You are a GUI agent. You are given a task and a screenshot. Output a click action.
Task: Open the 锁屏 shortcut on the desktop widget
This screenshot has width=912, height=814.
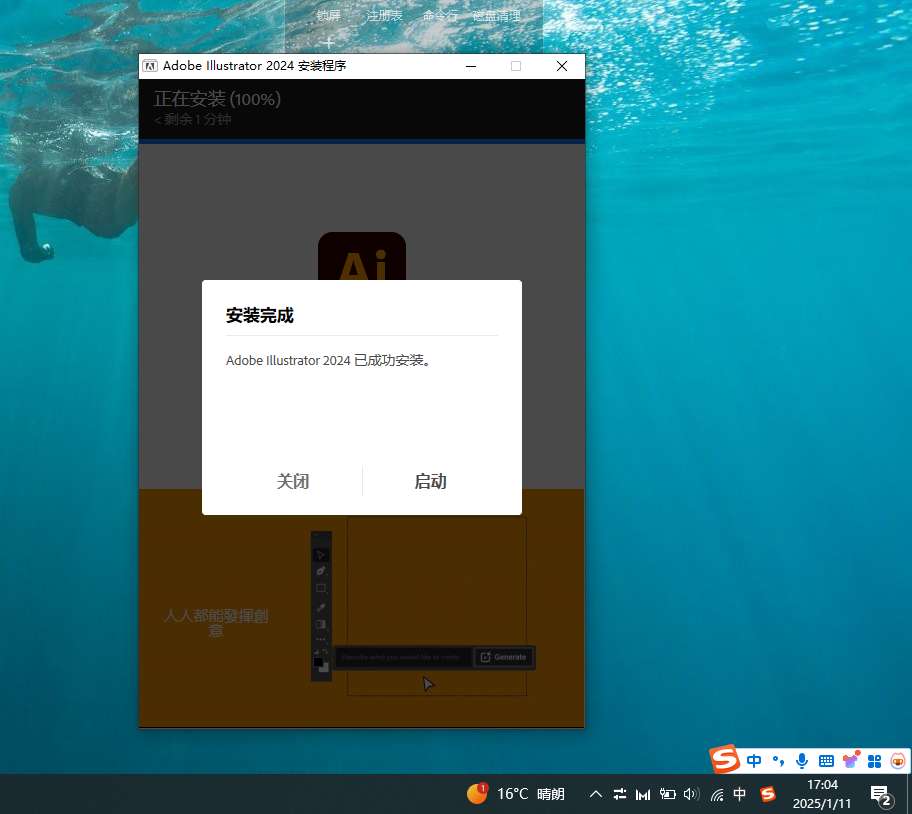(x=329, y=16)
